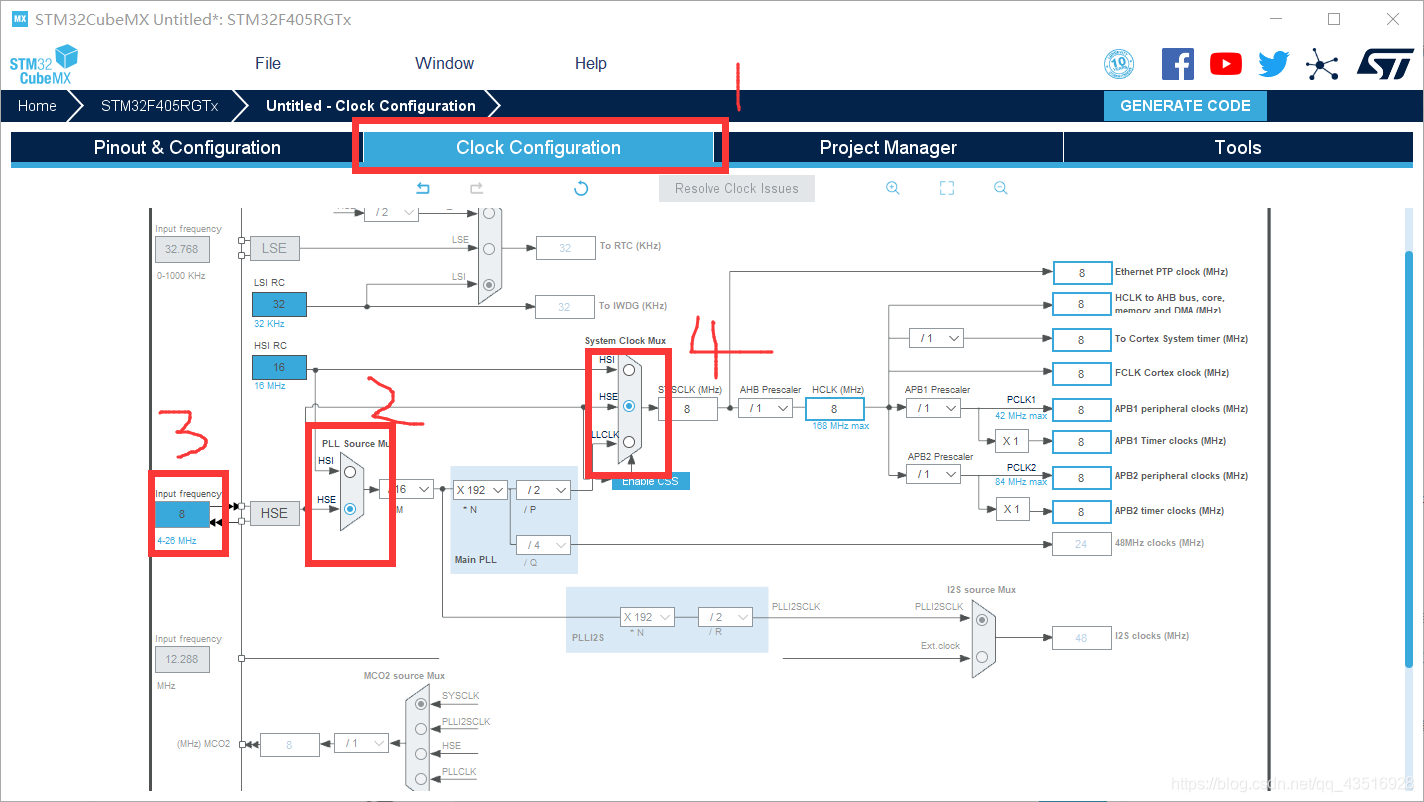Select HSI in the PLL Source Mux

[350, 471]
